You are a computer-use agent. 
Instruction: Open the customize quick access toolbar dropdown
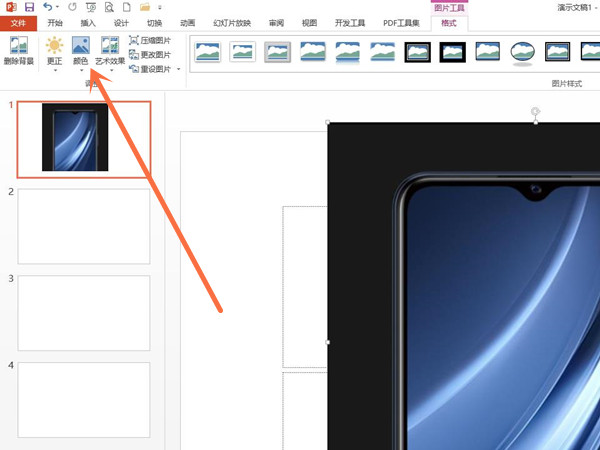[x=160, y=8]
